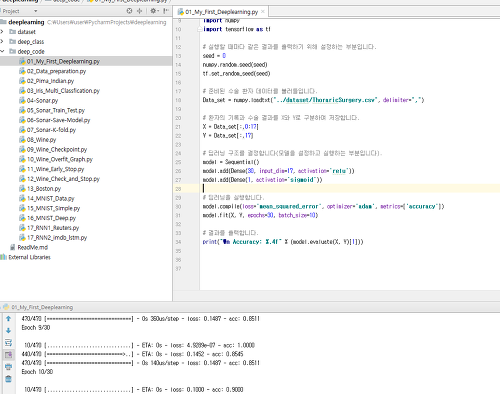Image resolution: width=500 pixels, height=394 pixels.
Task: Click the 'seed = 0' code line
Action: click(x=214, y=56)
